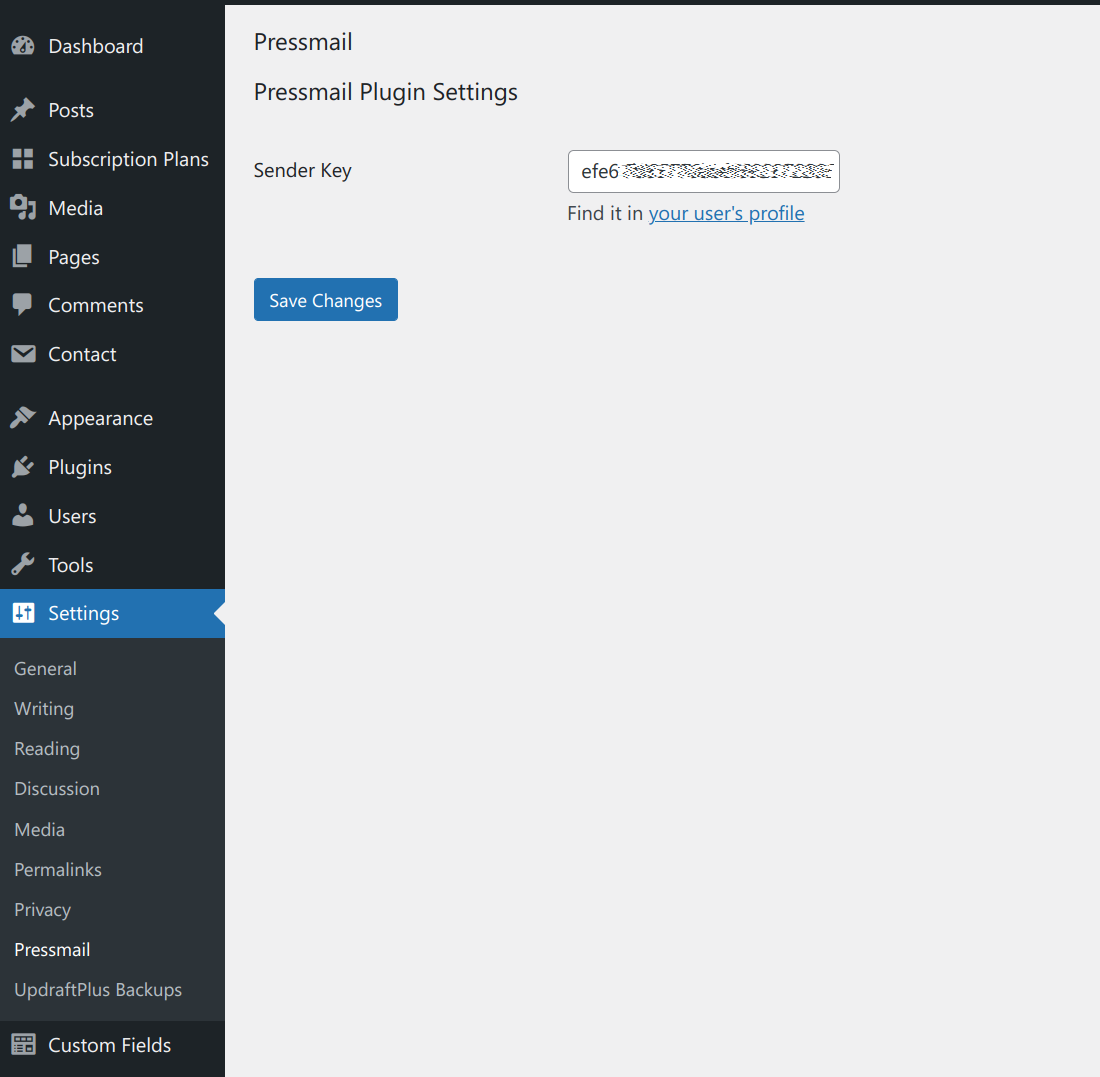Image resolution: width=1100 pixels, height=1077 pixels.
Task: Click the "Pressmail" page title
Action: coord(303,42)
